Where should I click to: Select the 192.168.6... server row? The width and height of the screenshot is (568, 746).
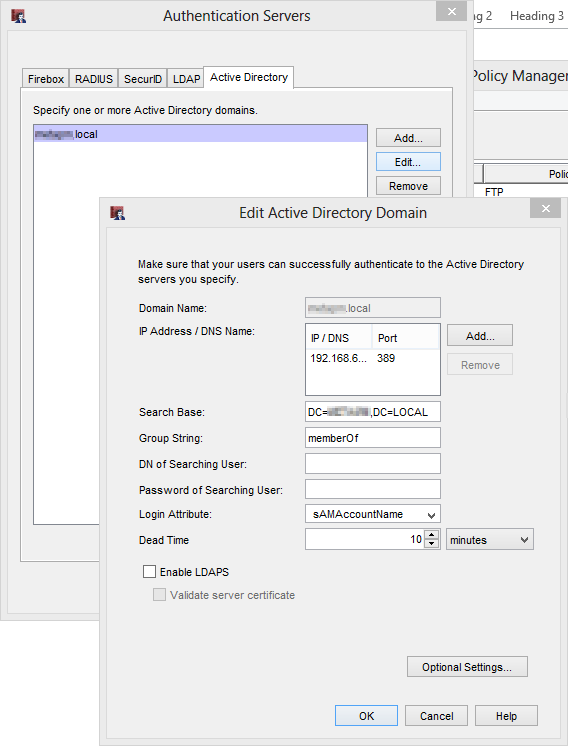point(372,358)
